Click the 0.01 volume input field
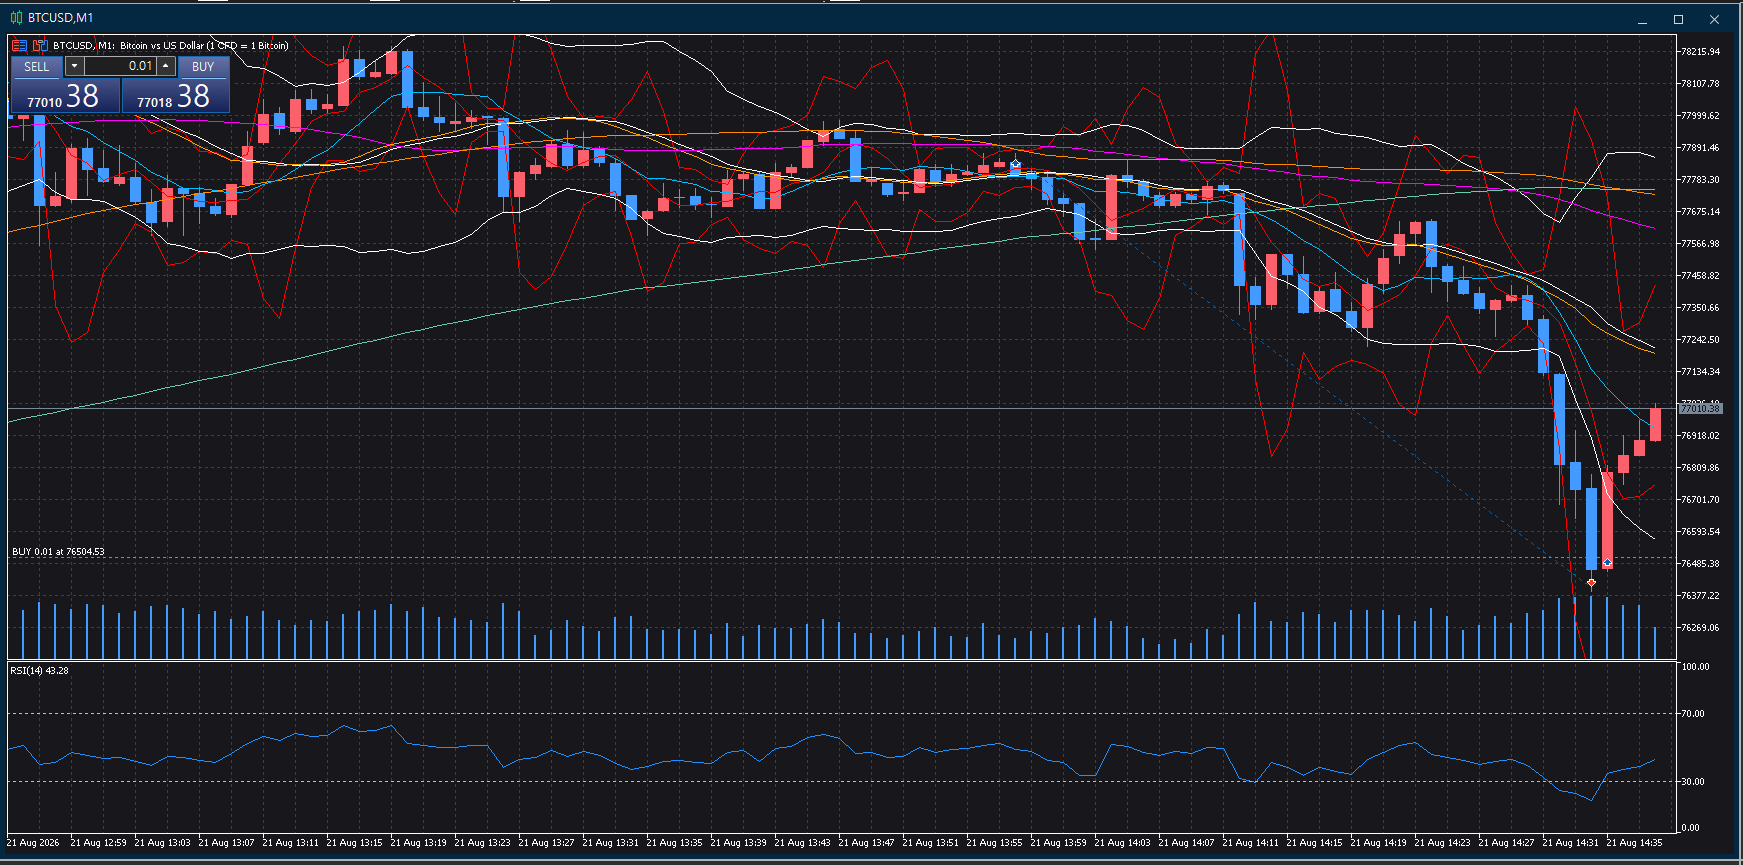The image size is (1743, 865). tap(120, 66)
